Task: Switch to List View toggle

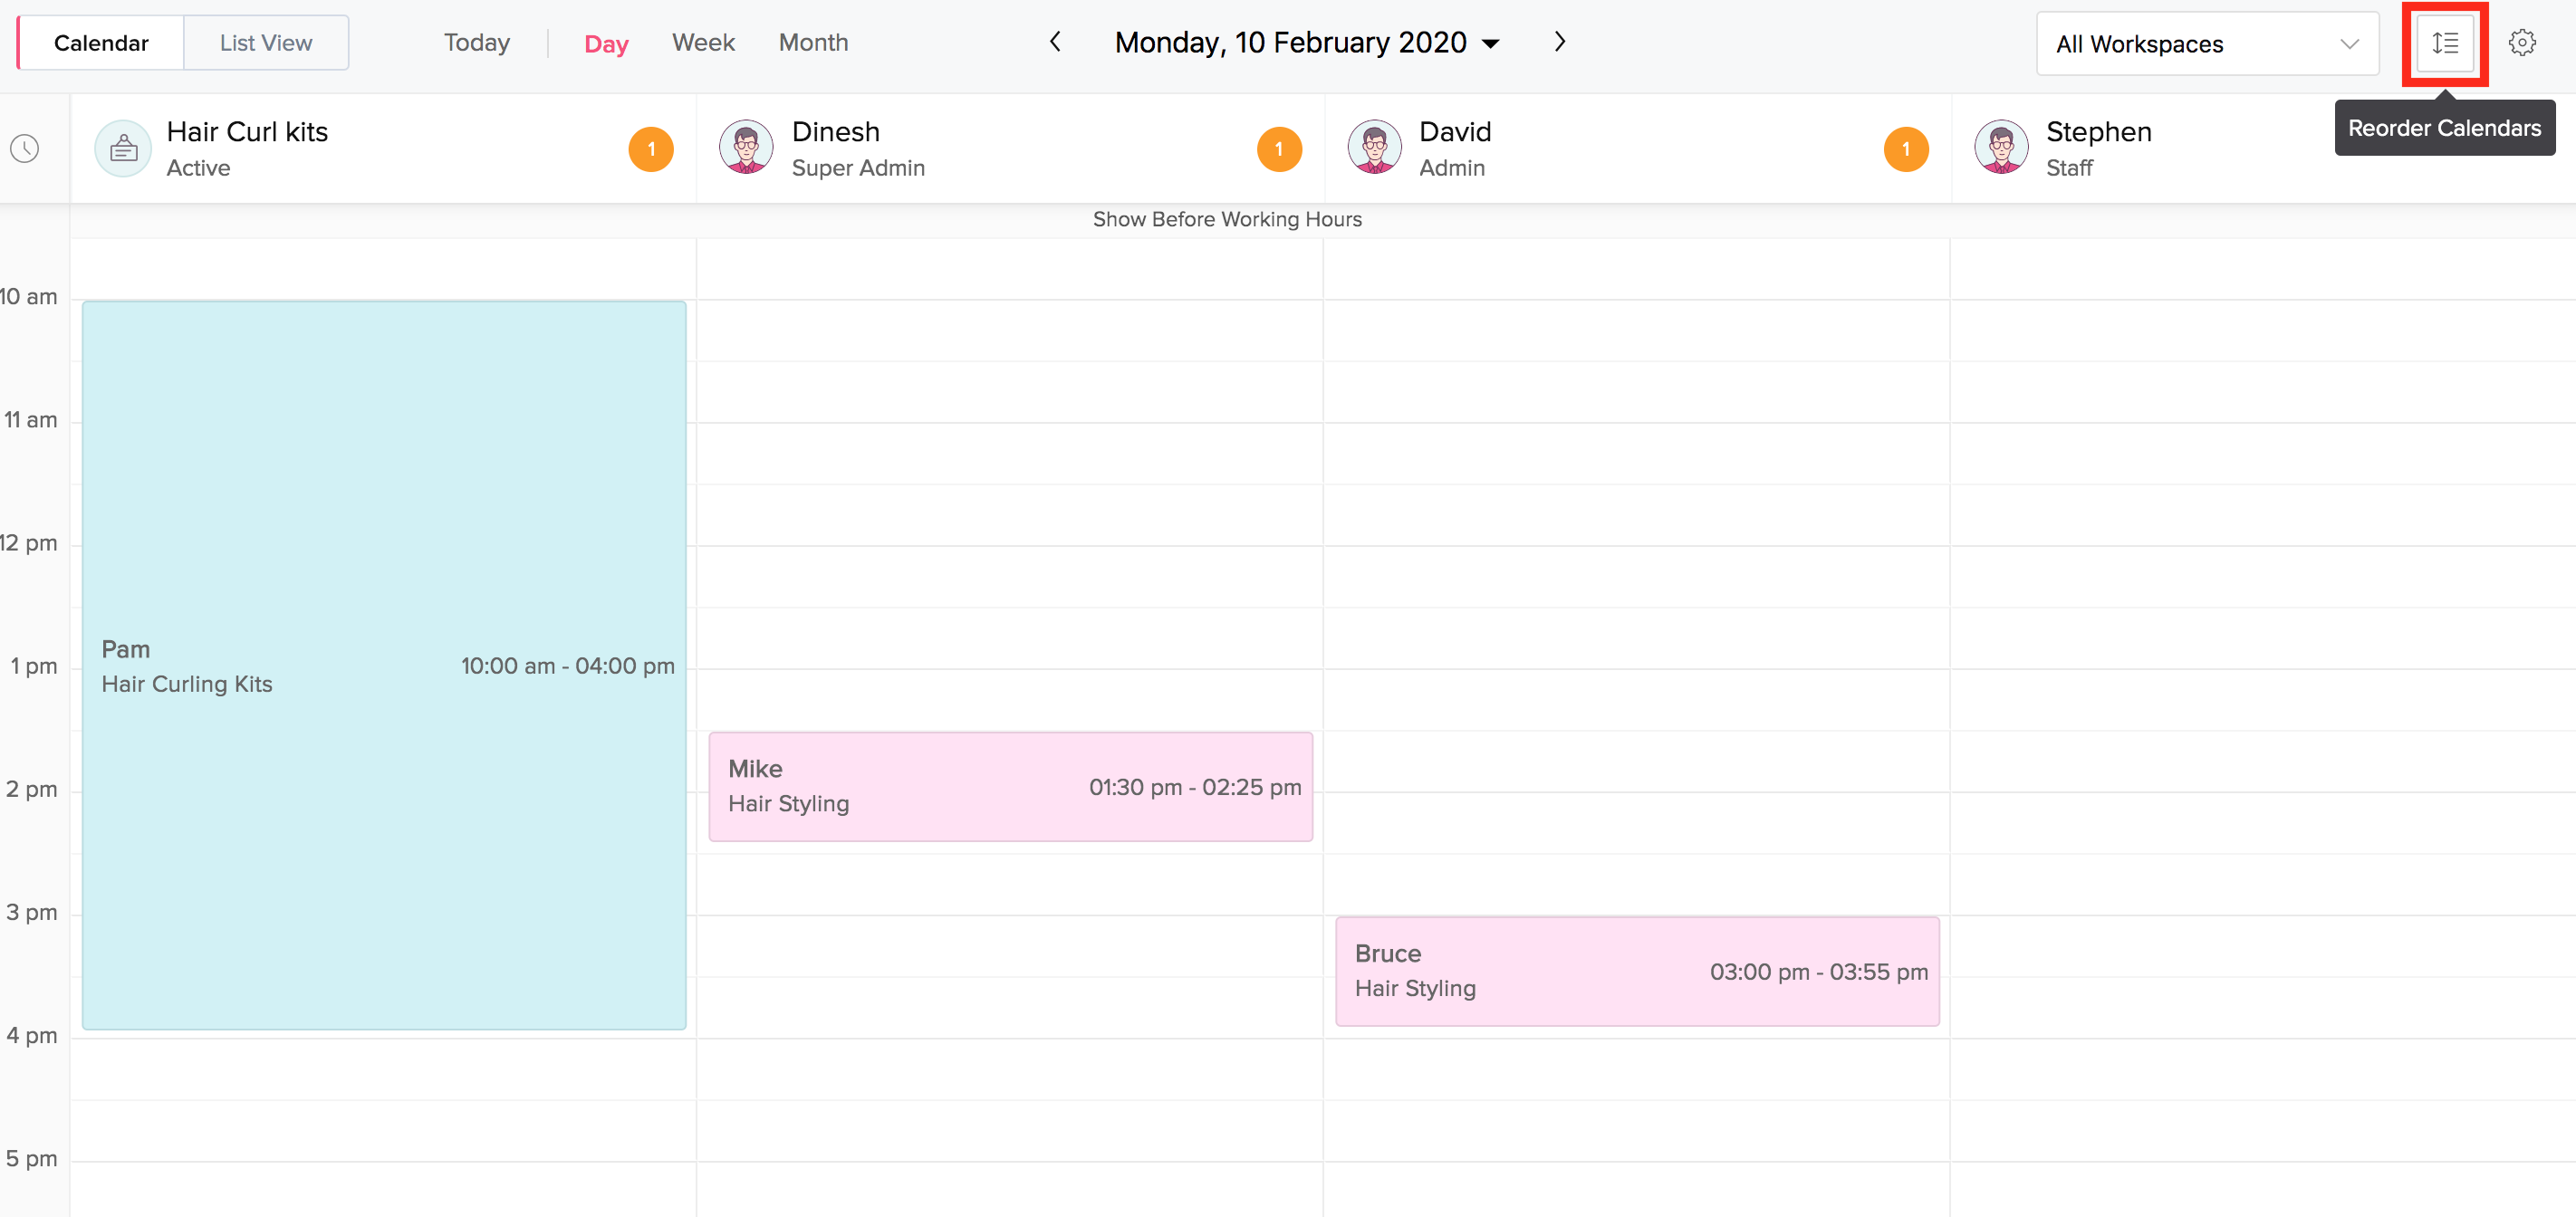Action: pos(266,43)
